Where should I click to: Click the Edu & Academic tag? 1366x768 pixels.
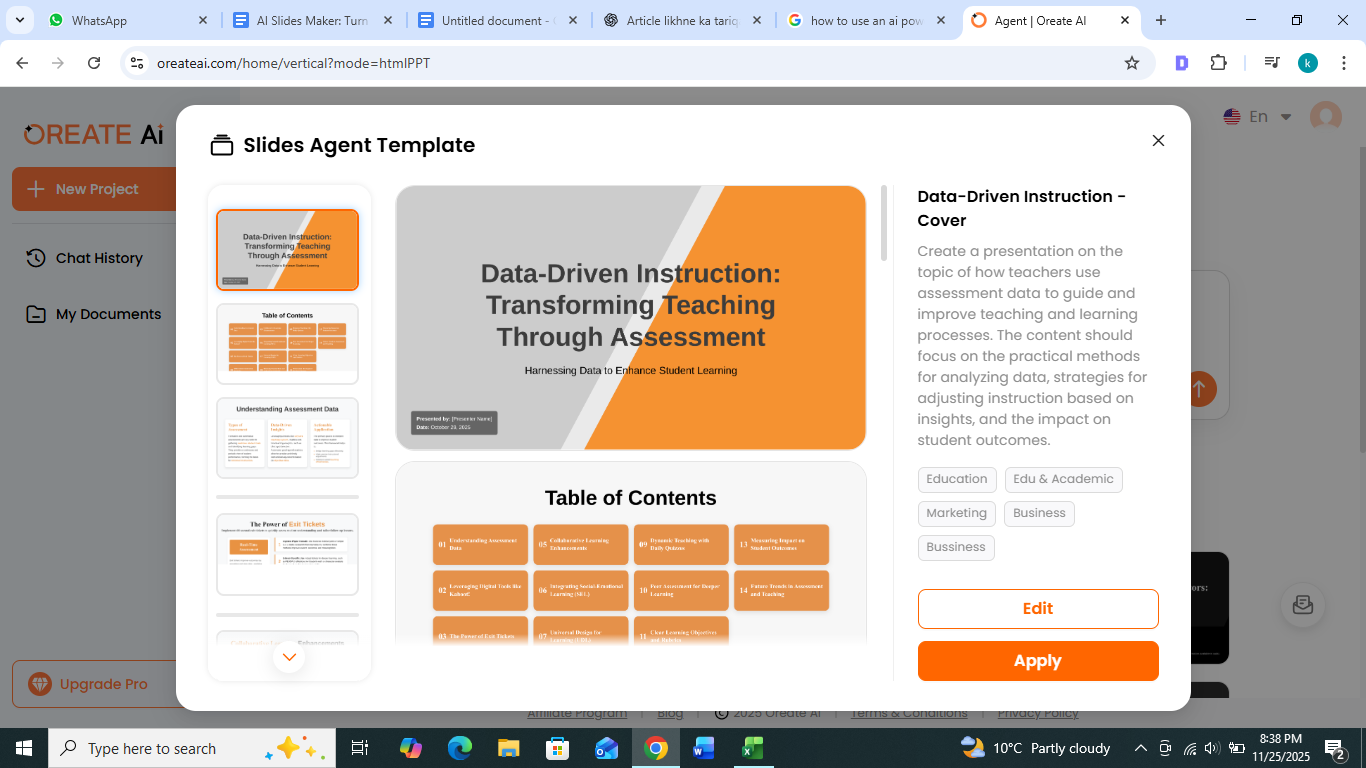(x=1063, y=480)
